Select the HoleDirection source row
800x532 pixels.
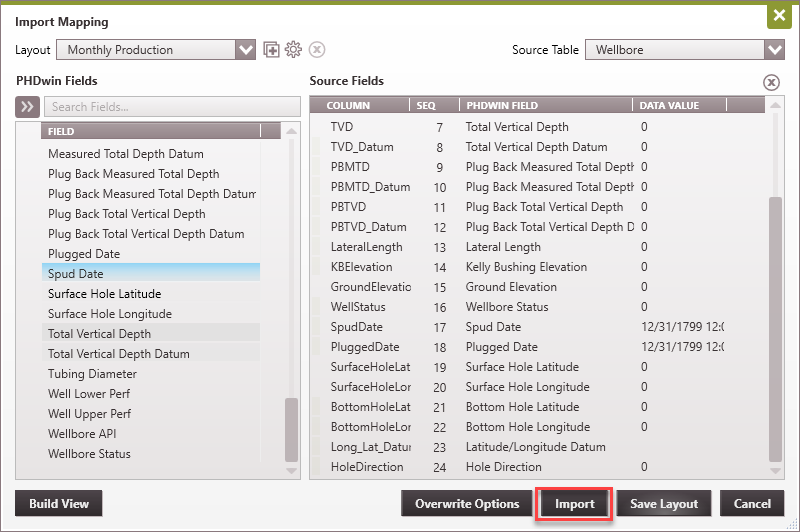538,467
